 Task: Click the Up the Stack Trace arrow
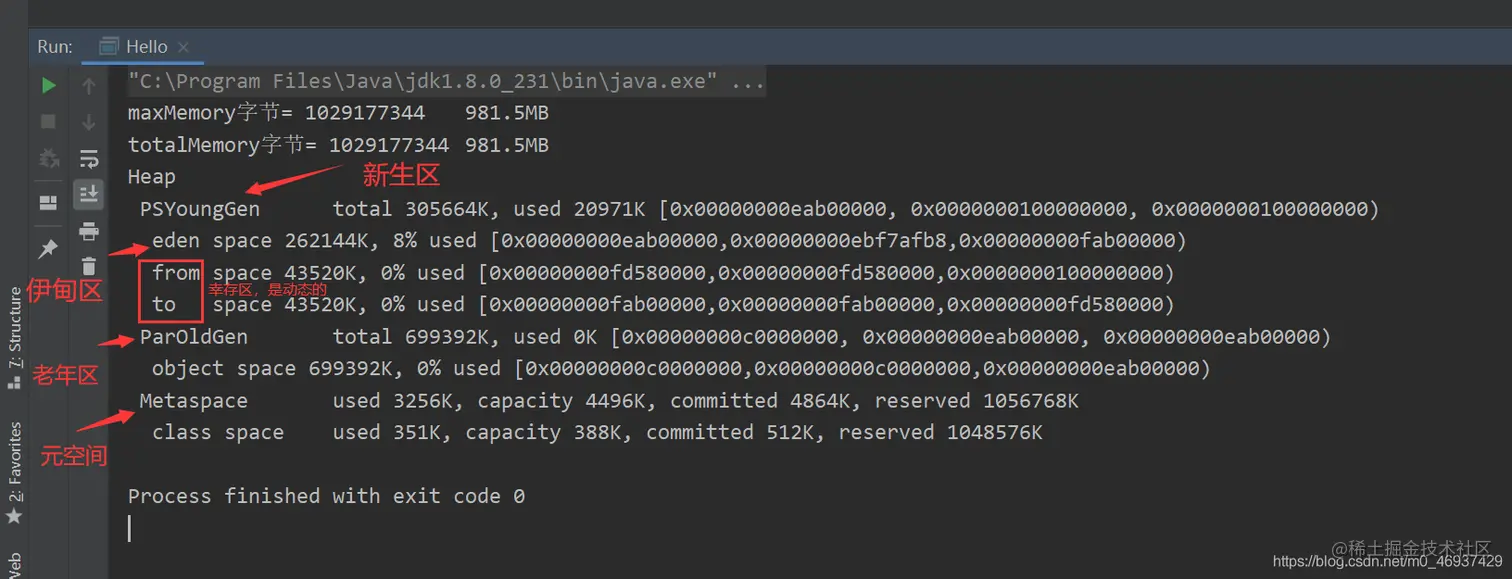pos(89,86)
